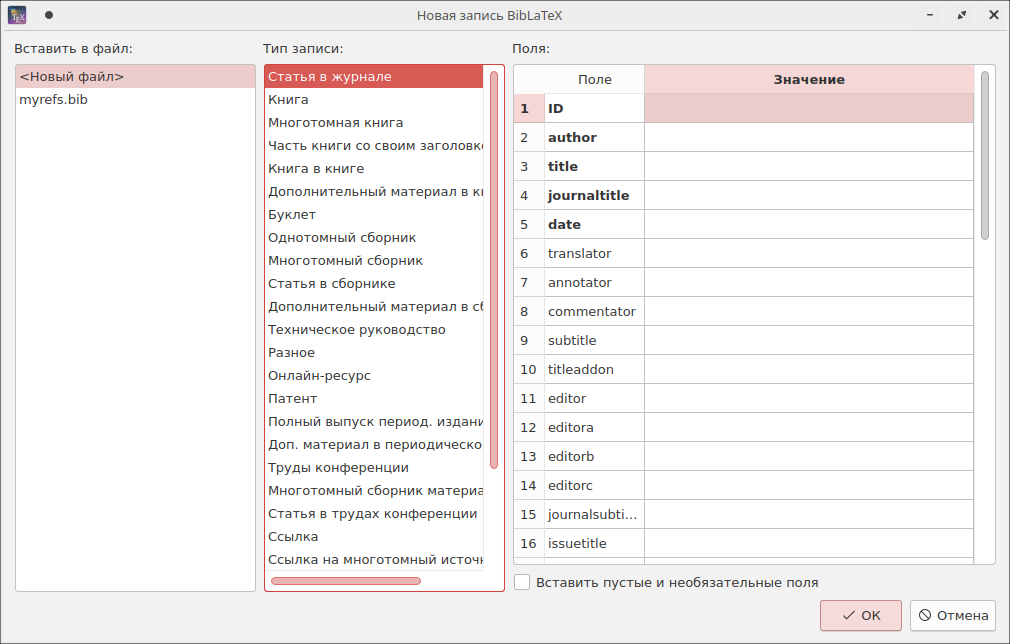The image size is (1010, 644).
Task: Choose entry type Многотомный сборник
Action: click(374, 261)
